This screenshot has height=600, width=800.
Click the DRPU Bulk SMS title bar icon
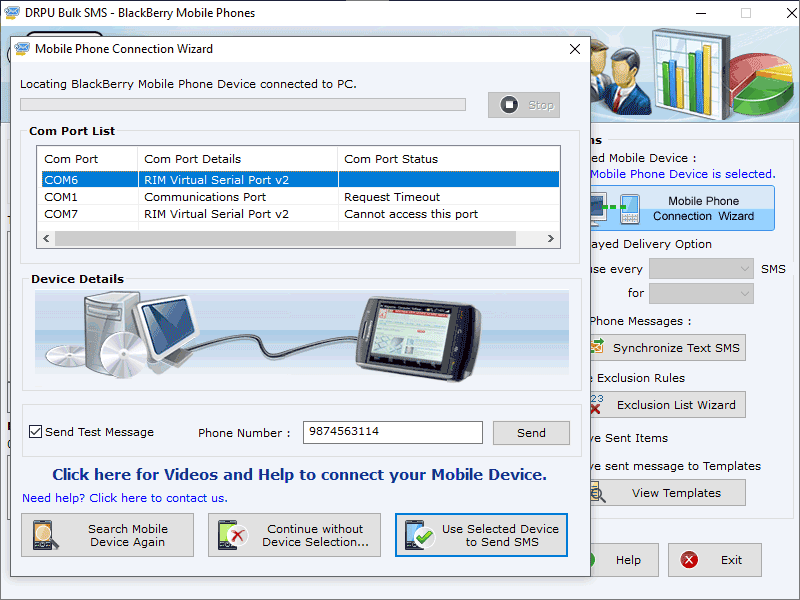tap(11, 13)
